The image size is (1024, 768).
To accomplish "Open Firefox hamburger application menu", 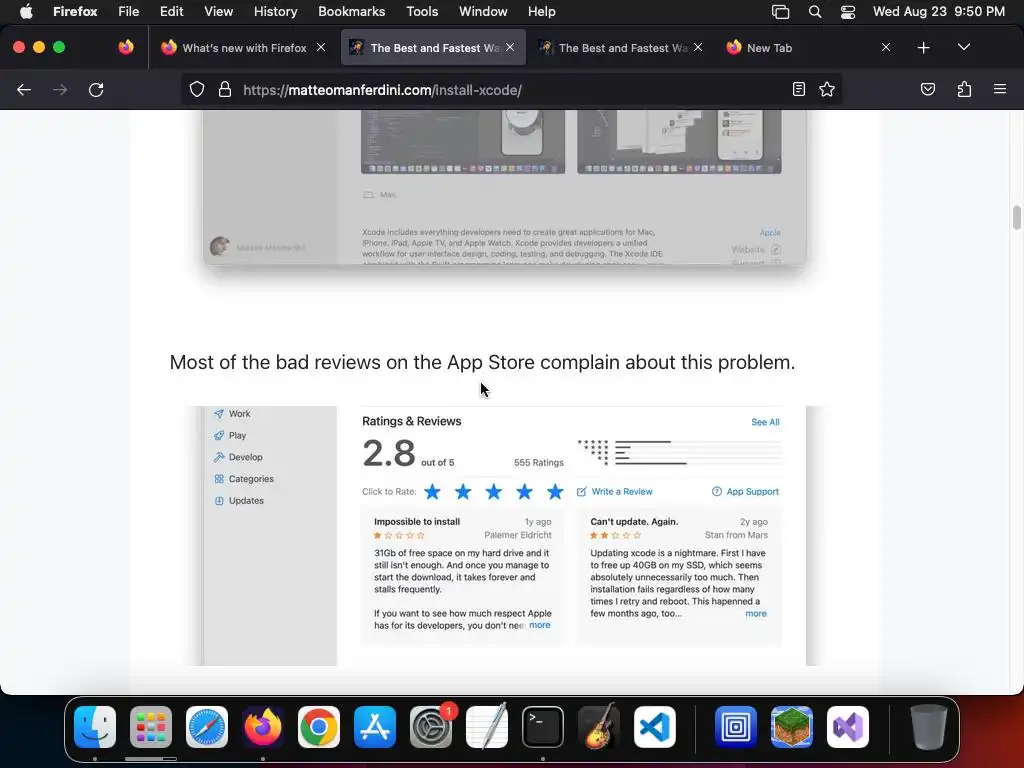I will click(x=999, y=89).
